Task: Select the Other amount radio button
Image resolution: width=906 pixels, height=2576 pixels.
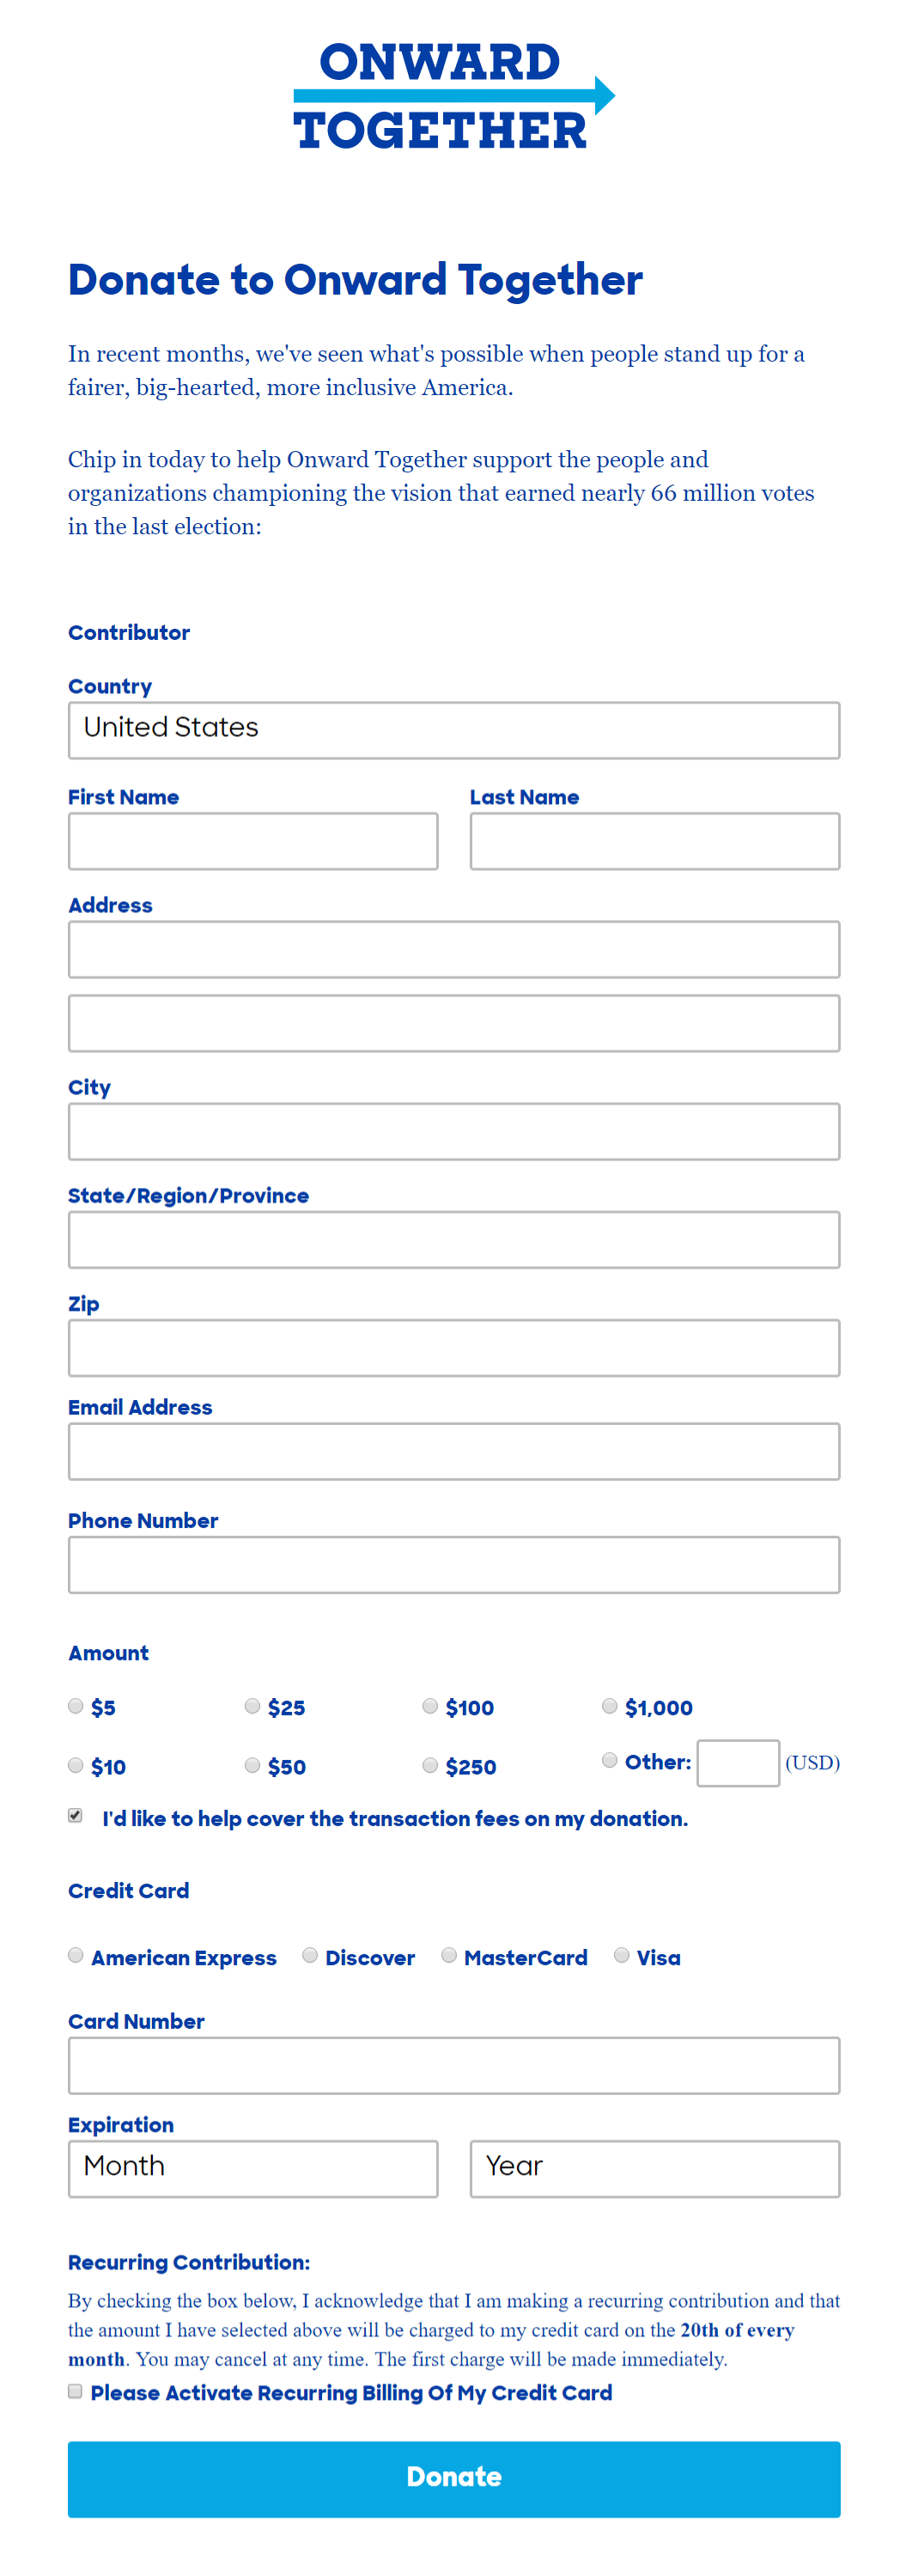Action: coord(610,1760)
